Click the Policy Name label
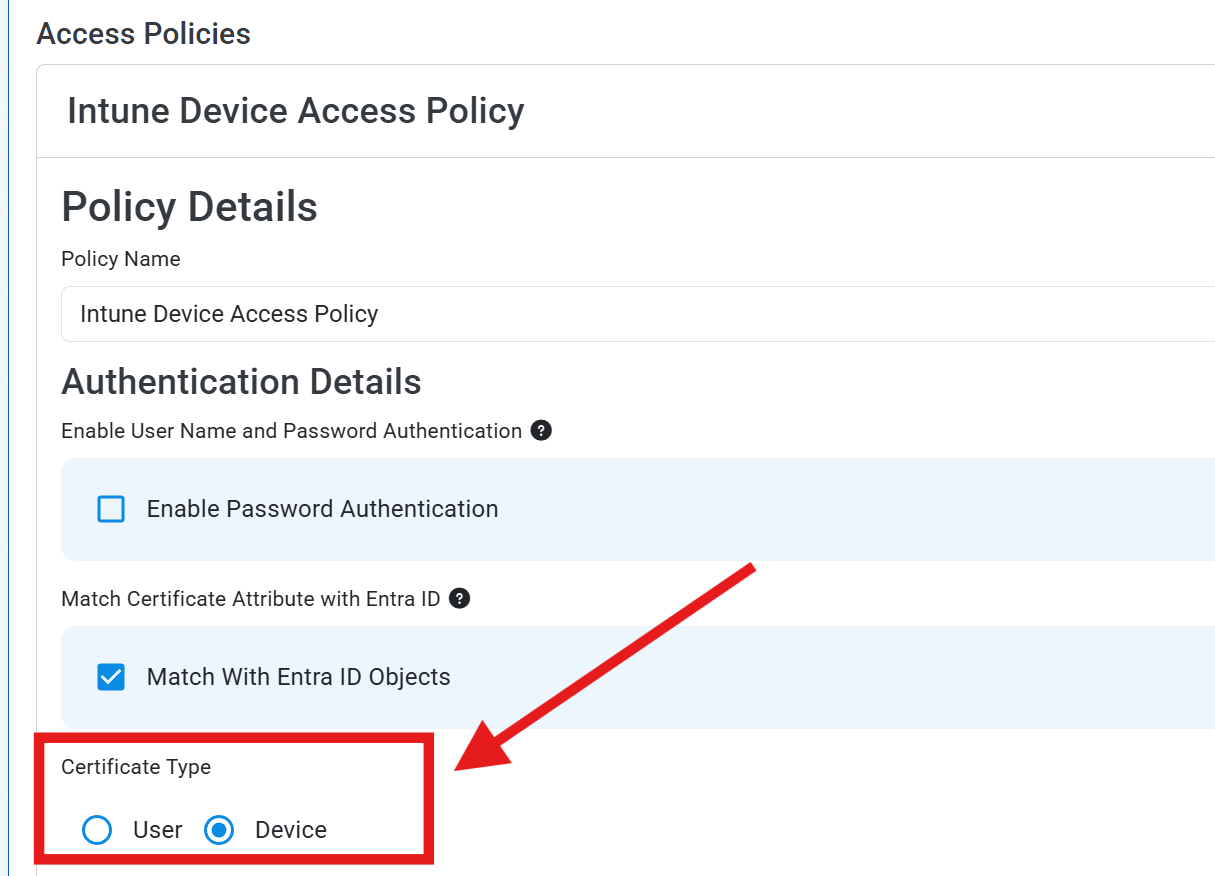The height and width of the screenshot is (876, 1215). 121,259
